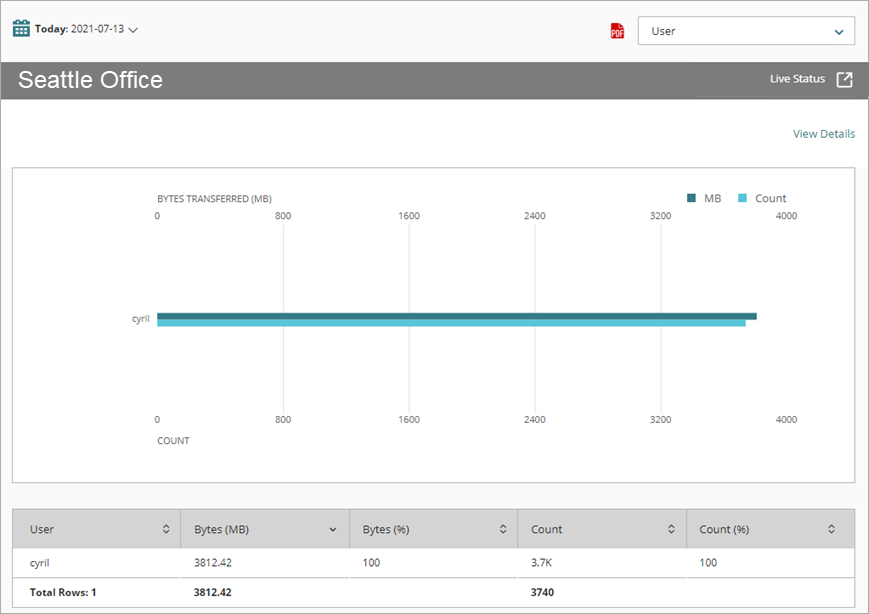Viewport: 869px width, 614px height.
Task: Click the calendar icon beside Today
Action: tap(21, 28)
